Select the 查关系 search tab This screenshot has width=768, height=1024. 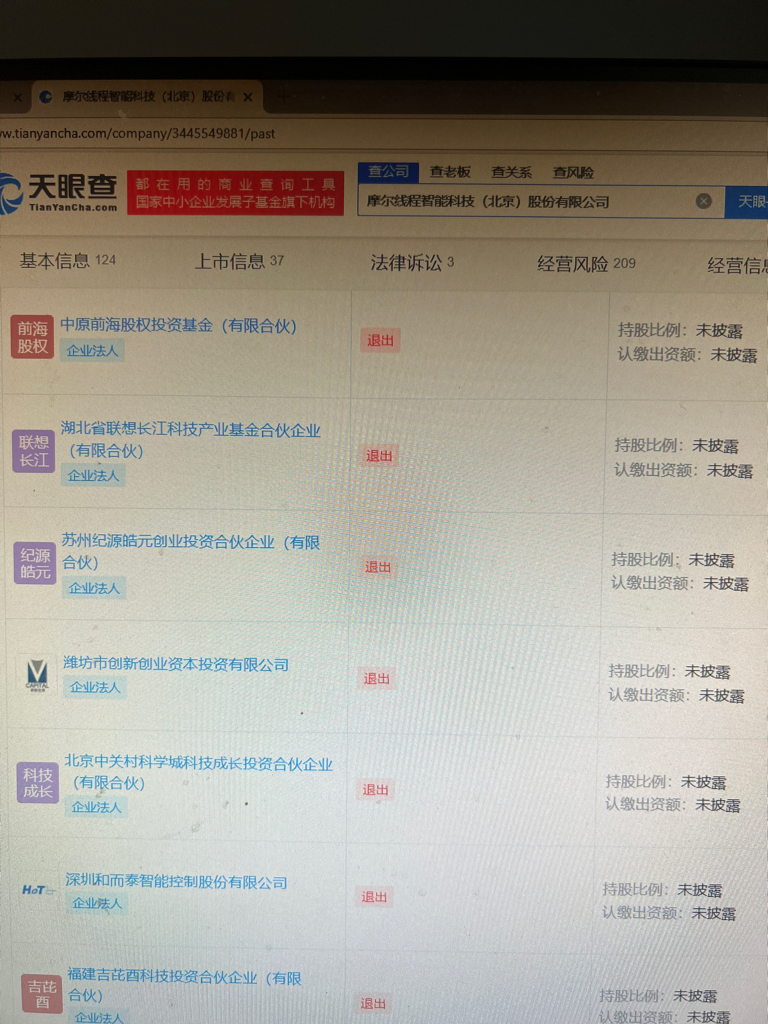(x=511, y=172)
